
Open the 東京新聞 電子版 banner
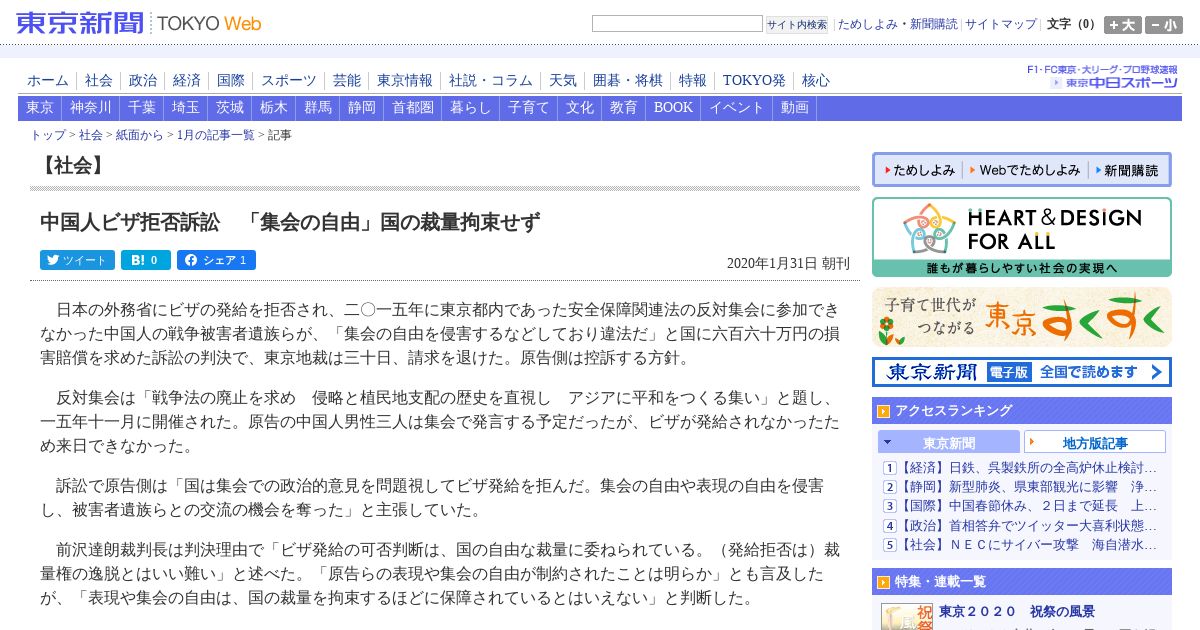click(x=1021, y=372)
